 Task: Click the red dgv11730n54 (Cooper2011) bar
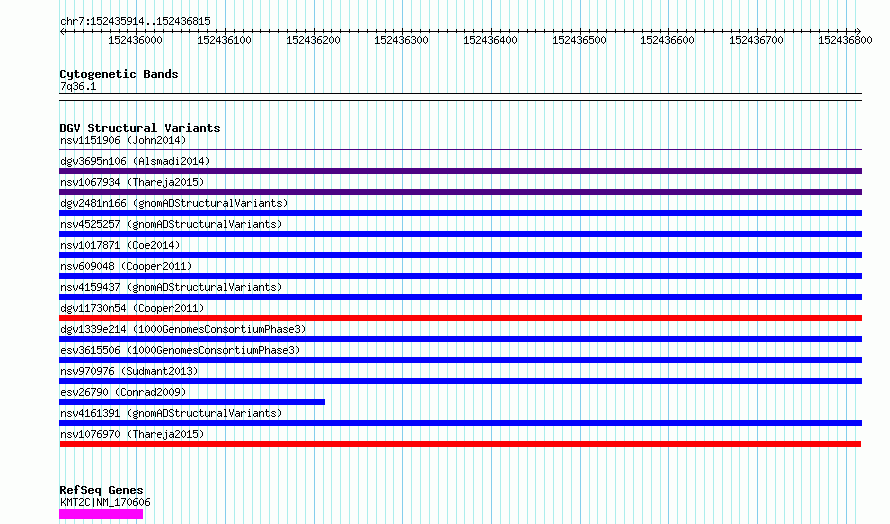click(460, 318)
